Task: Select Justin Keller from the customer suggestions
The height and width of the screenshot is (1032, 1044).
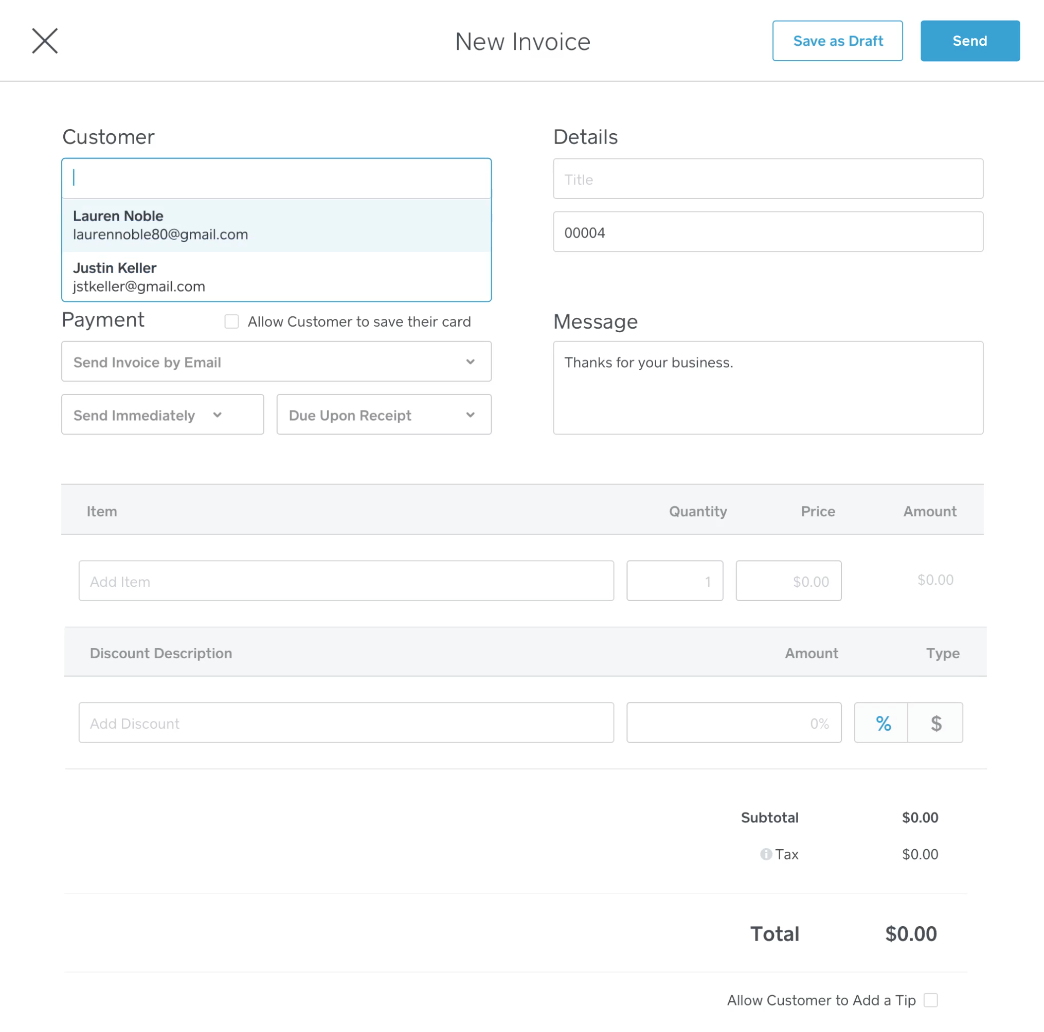Action: click(x=276, y=276)
